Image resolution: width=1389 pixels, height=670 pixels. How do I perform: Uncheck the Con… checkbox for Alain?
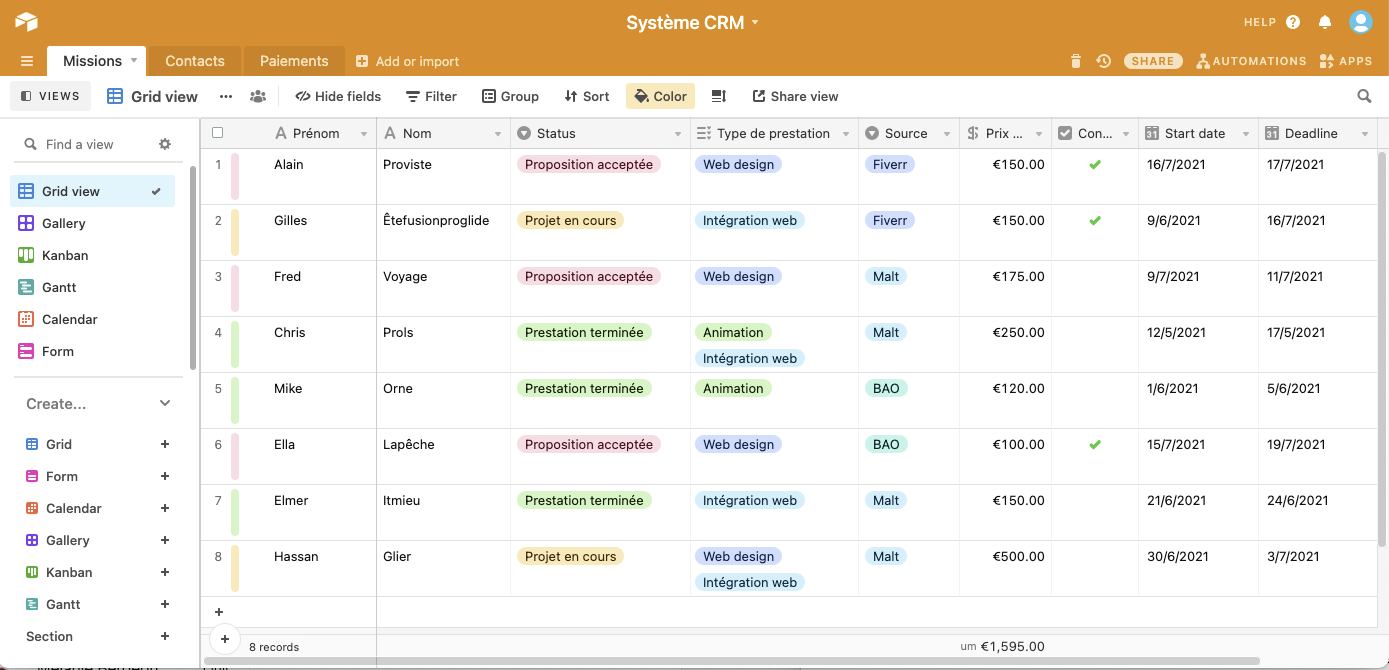tap(1095, 164)
